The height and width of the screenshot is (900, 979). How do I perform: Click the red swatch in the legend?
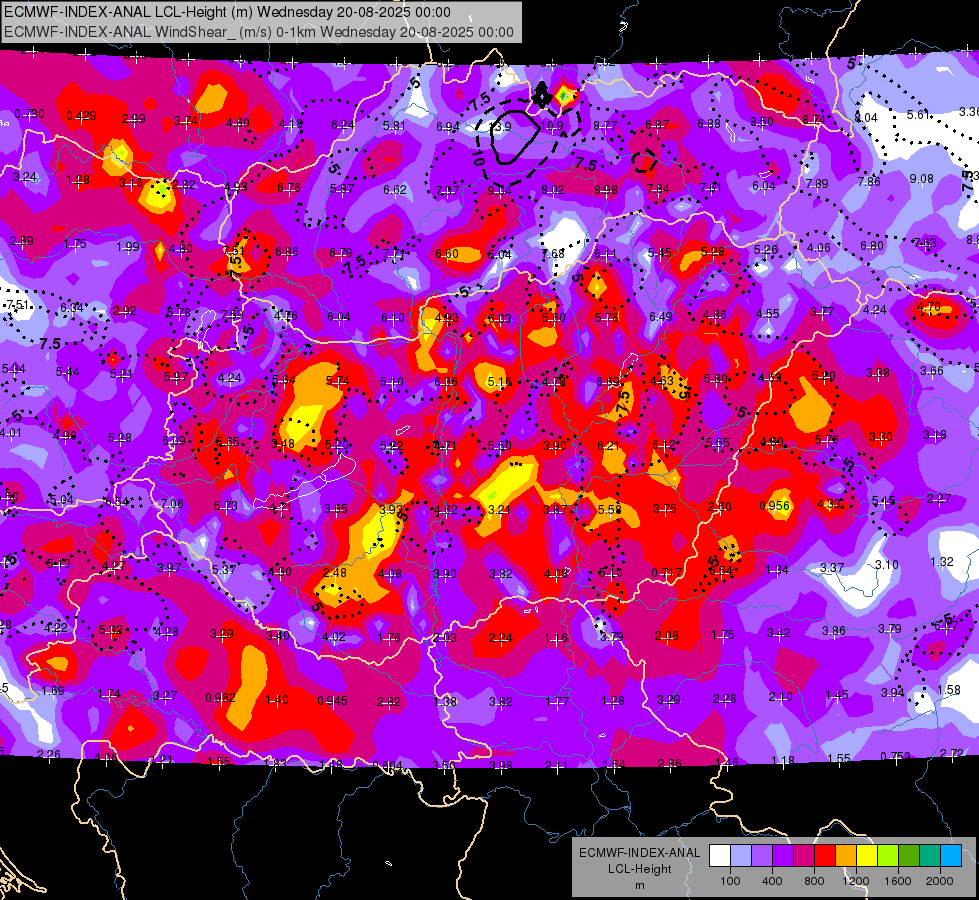click(x=825, y=856)
